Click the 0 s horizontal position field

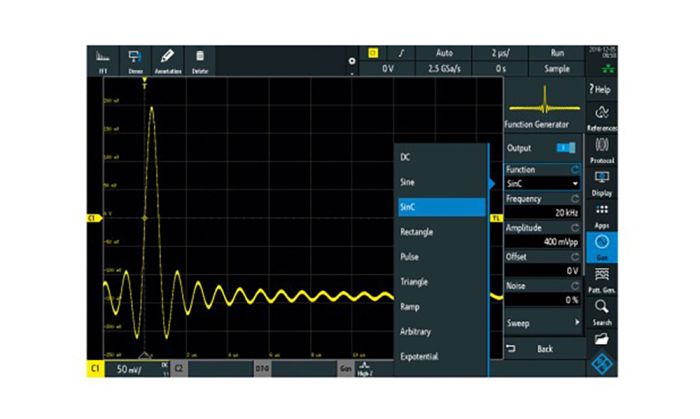click(500, 69)
